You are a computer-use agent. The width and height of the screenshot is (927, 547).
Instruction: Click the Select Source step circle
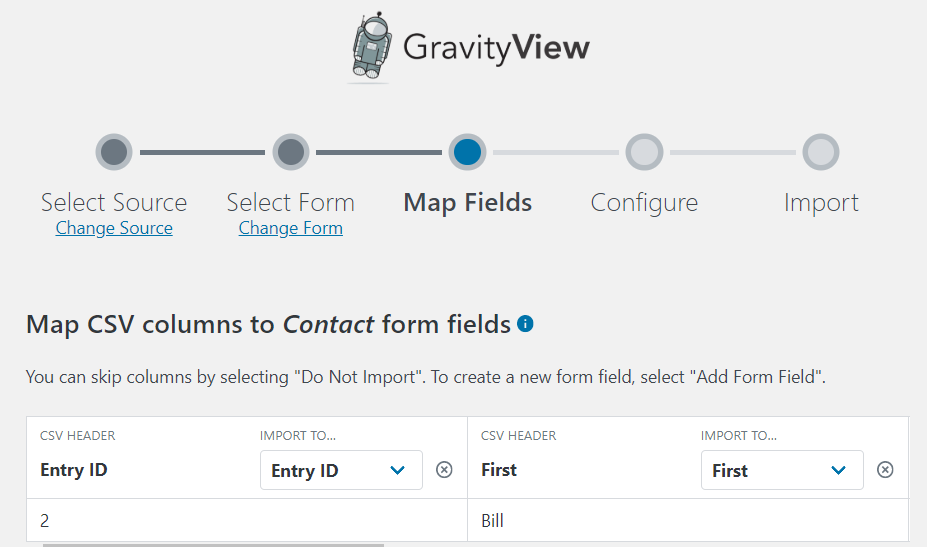point(114,152)
